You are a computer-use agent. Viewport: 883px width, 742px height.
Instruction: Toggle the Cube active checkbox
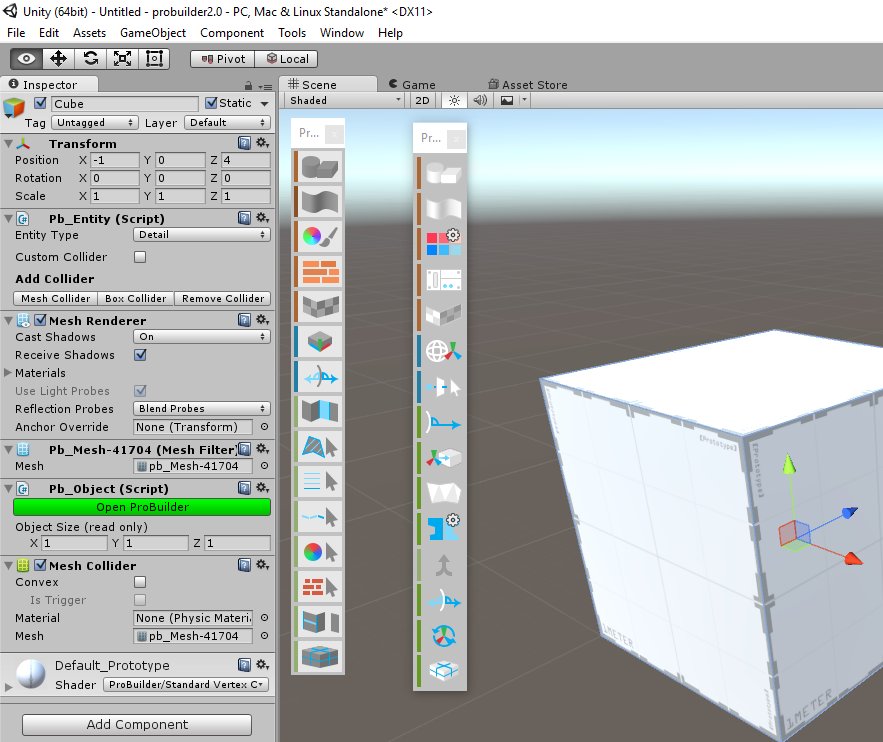[40, 103]
